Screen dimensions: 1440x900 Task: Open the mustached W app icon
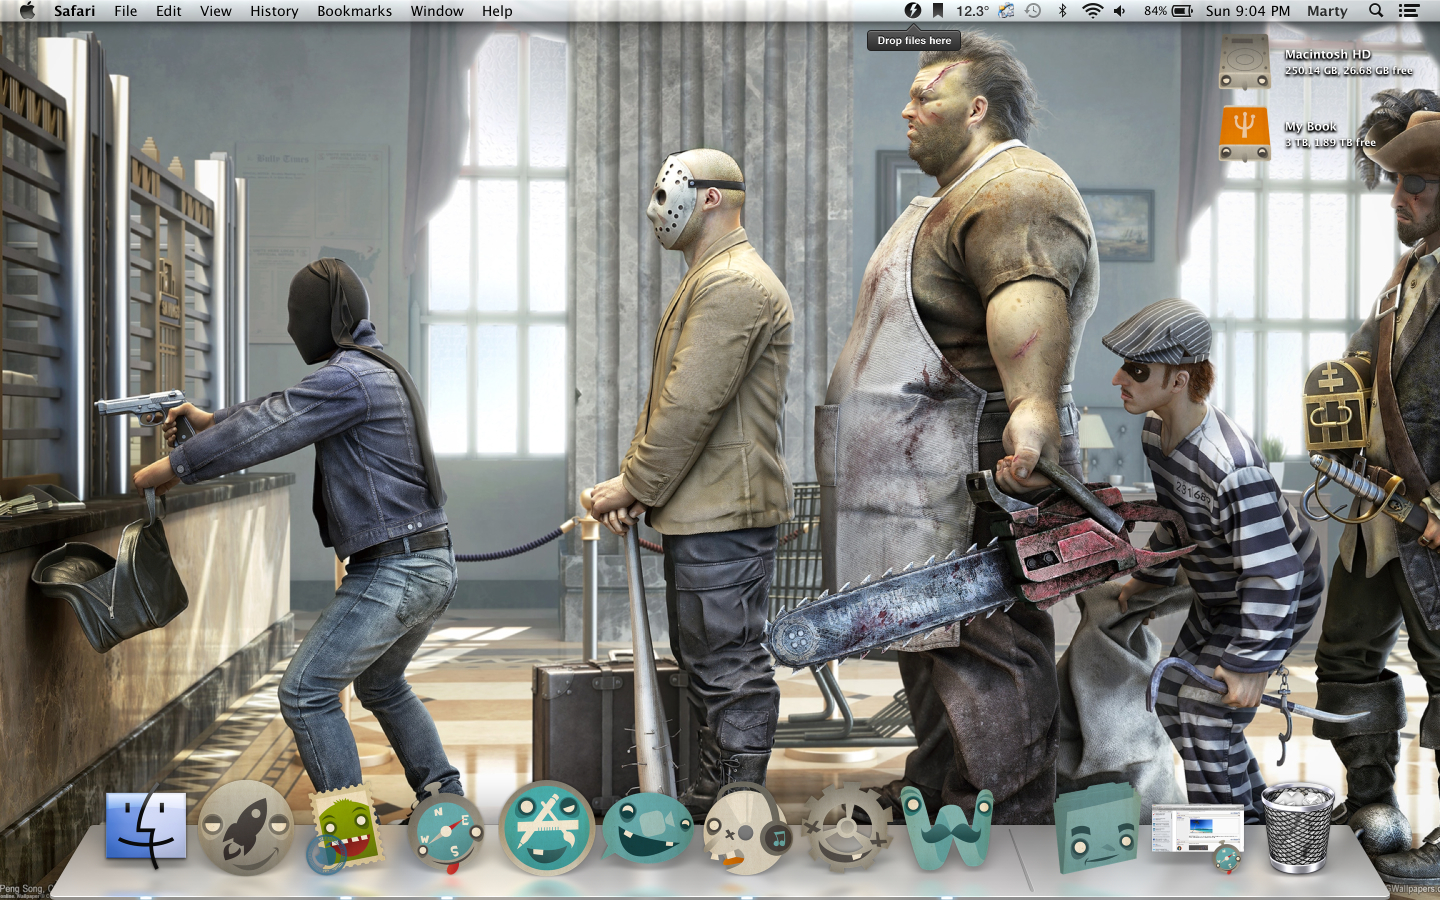tap(946, 828)
